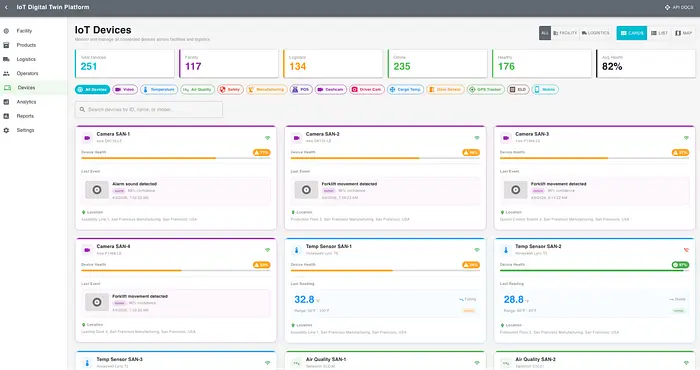This screenshot has height=370, width=700.
Task: Switch to Map view
Action: click(x=683, y=33)
